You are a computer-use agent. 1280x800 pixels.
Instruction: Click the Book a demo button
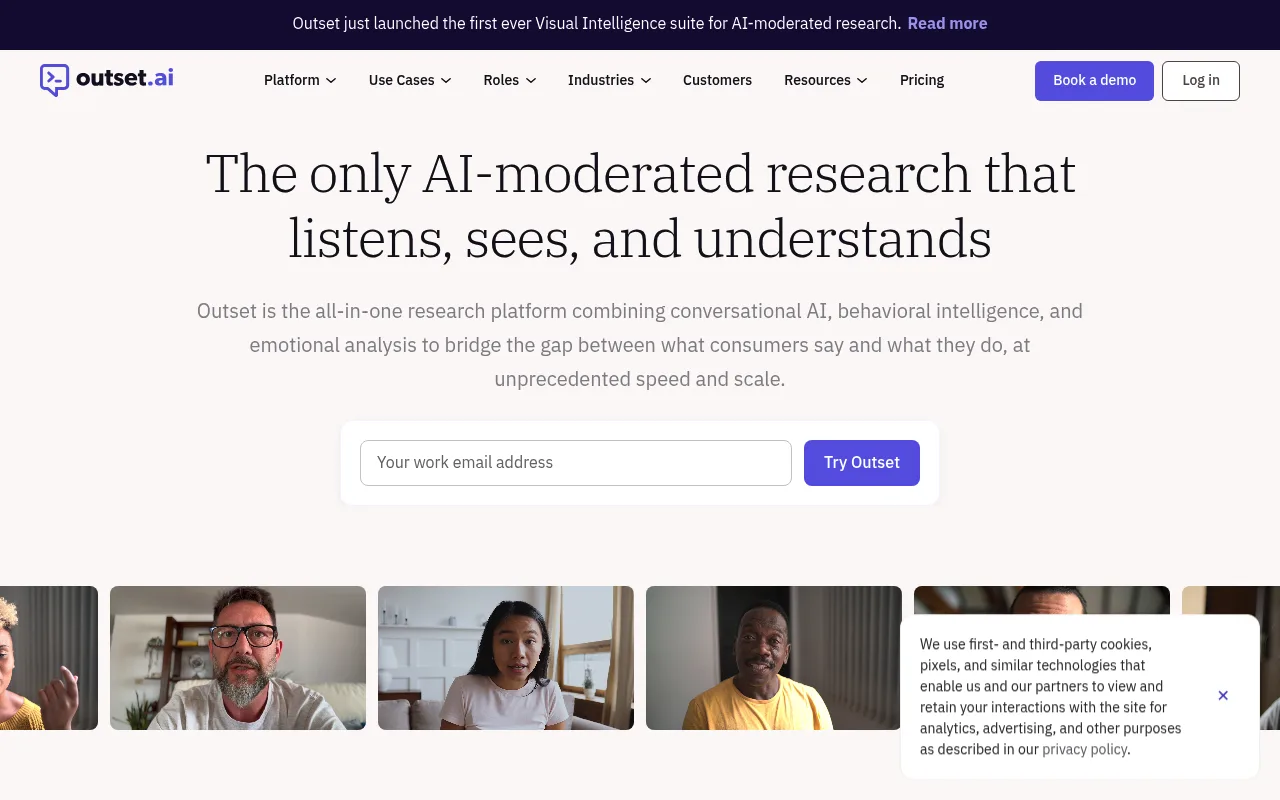click(x=1094, y=81)
